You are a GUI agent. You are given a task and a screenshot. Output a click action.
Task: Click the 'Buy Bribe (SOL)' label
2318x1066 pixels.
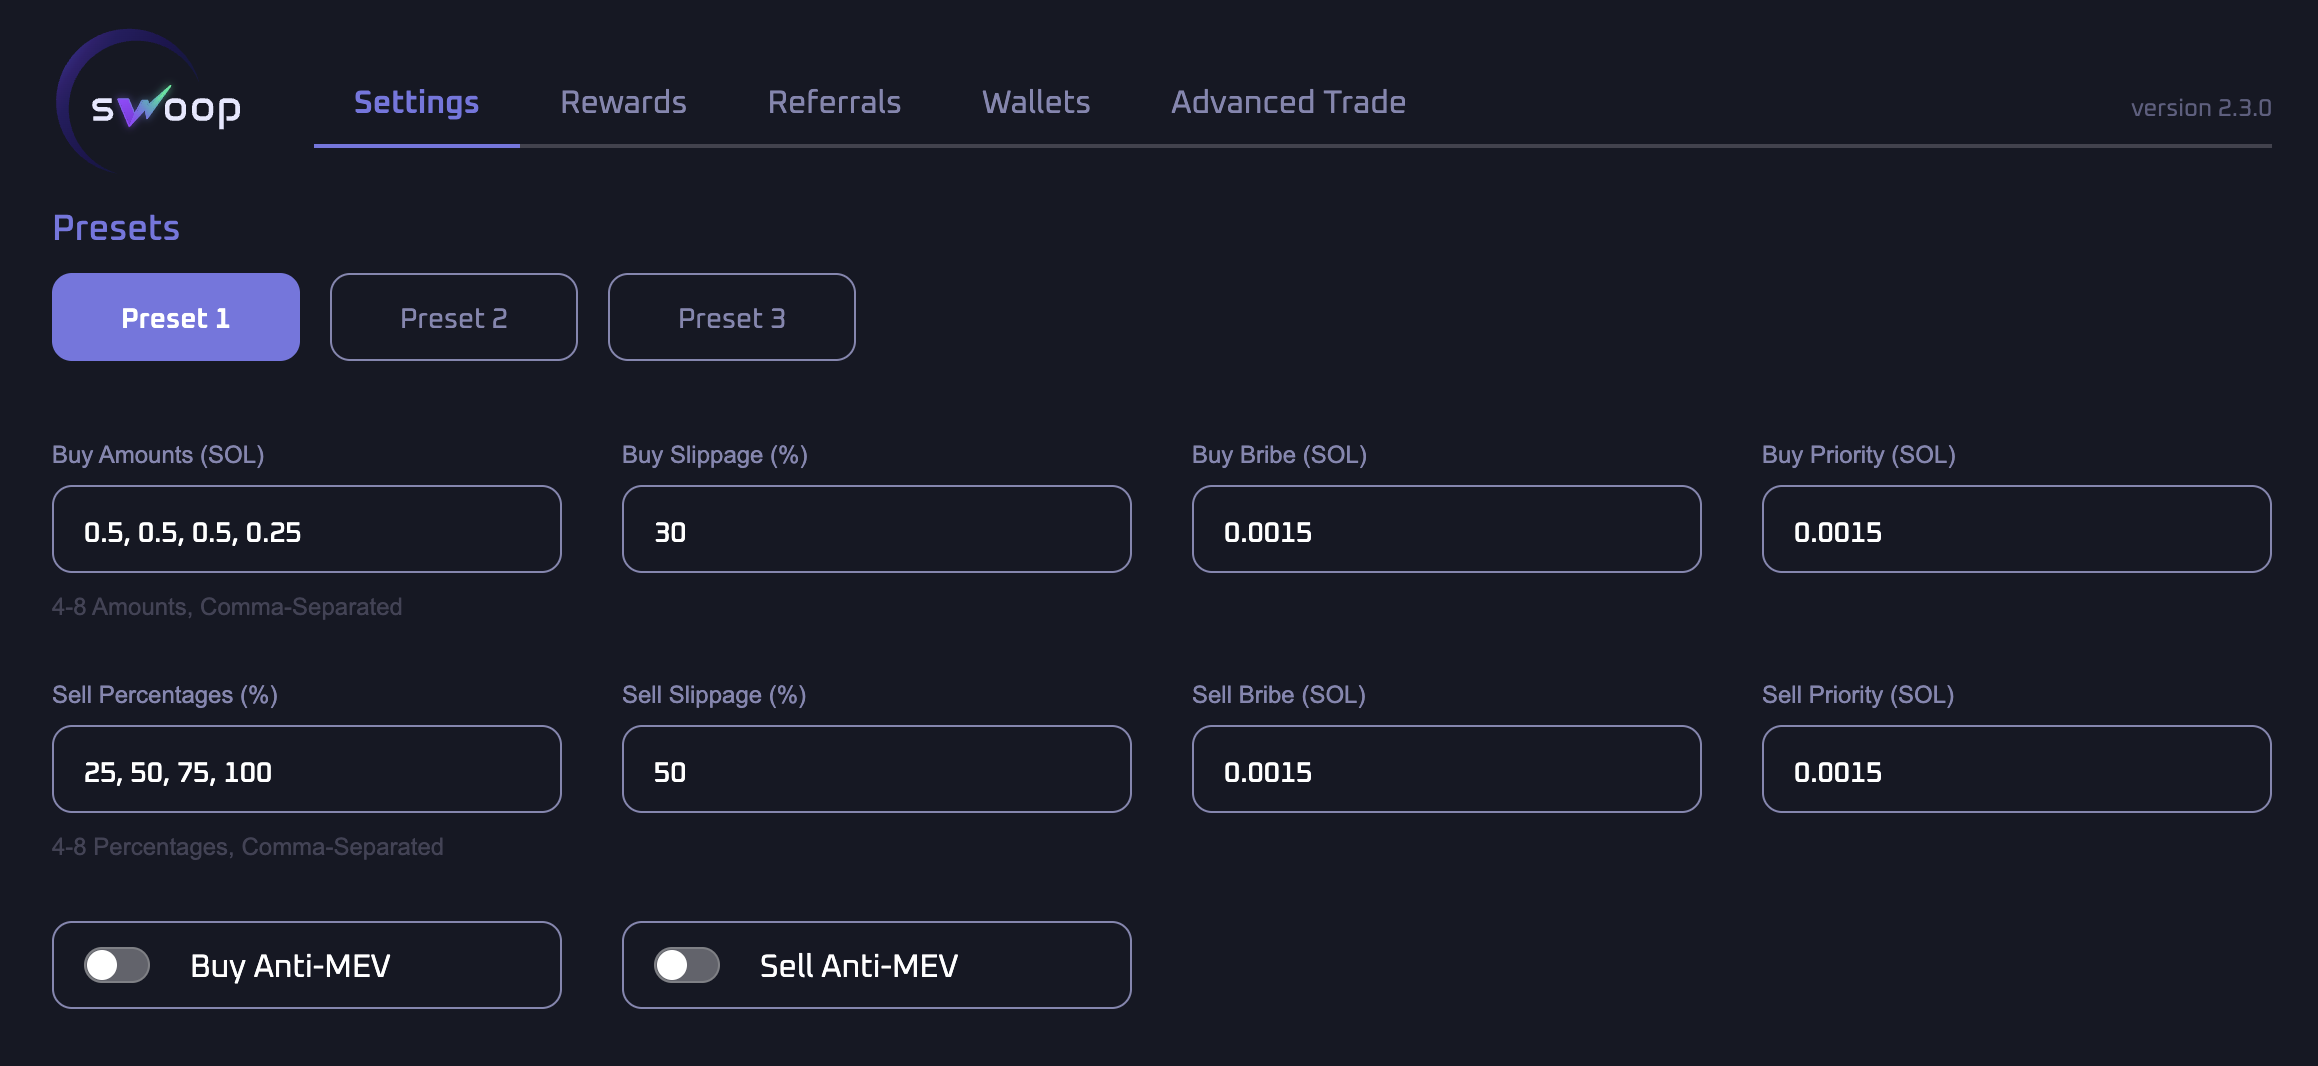(1280, 455)
